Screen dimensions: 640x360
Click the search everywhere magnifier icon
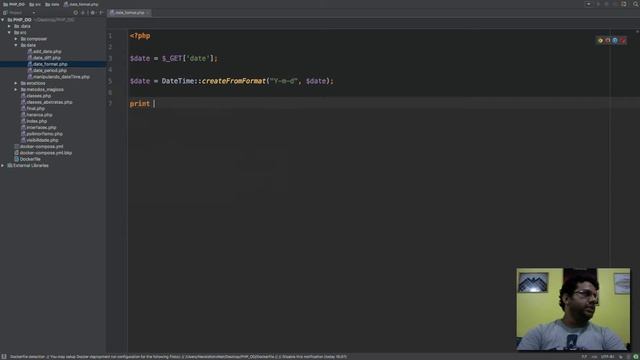click(636, 4)
